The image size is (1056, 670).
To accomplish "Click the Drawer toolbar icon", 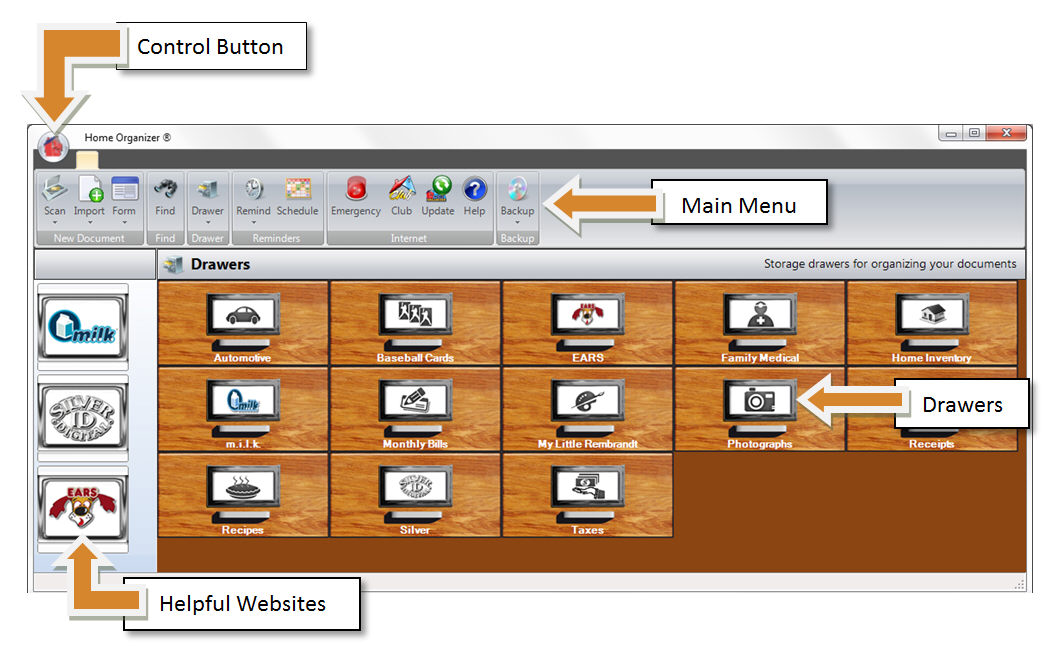I will pyautogui.click(x=207, y=190).
